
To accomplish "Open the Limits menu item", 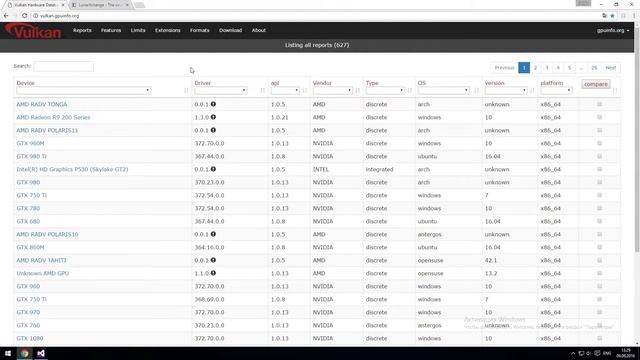I will 138,30.
